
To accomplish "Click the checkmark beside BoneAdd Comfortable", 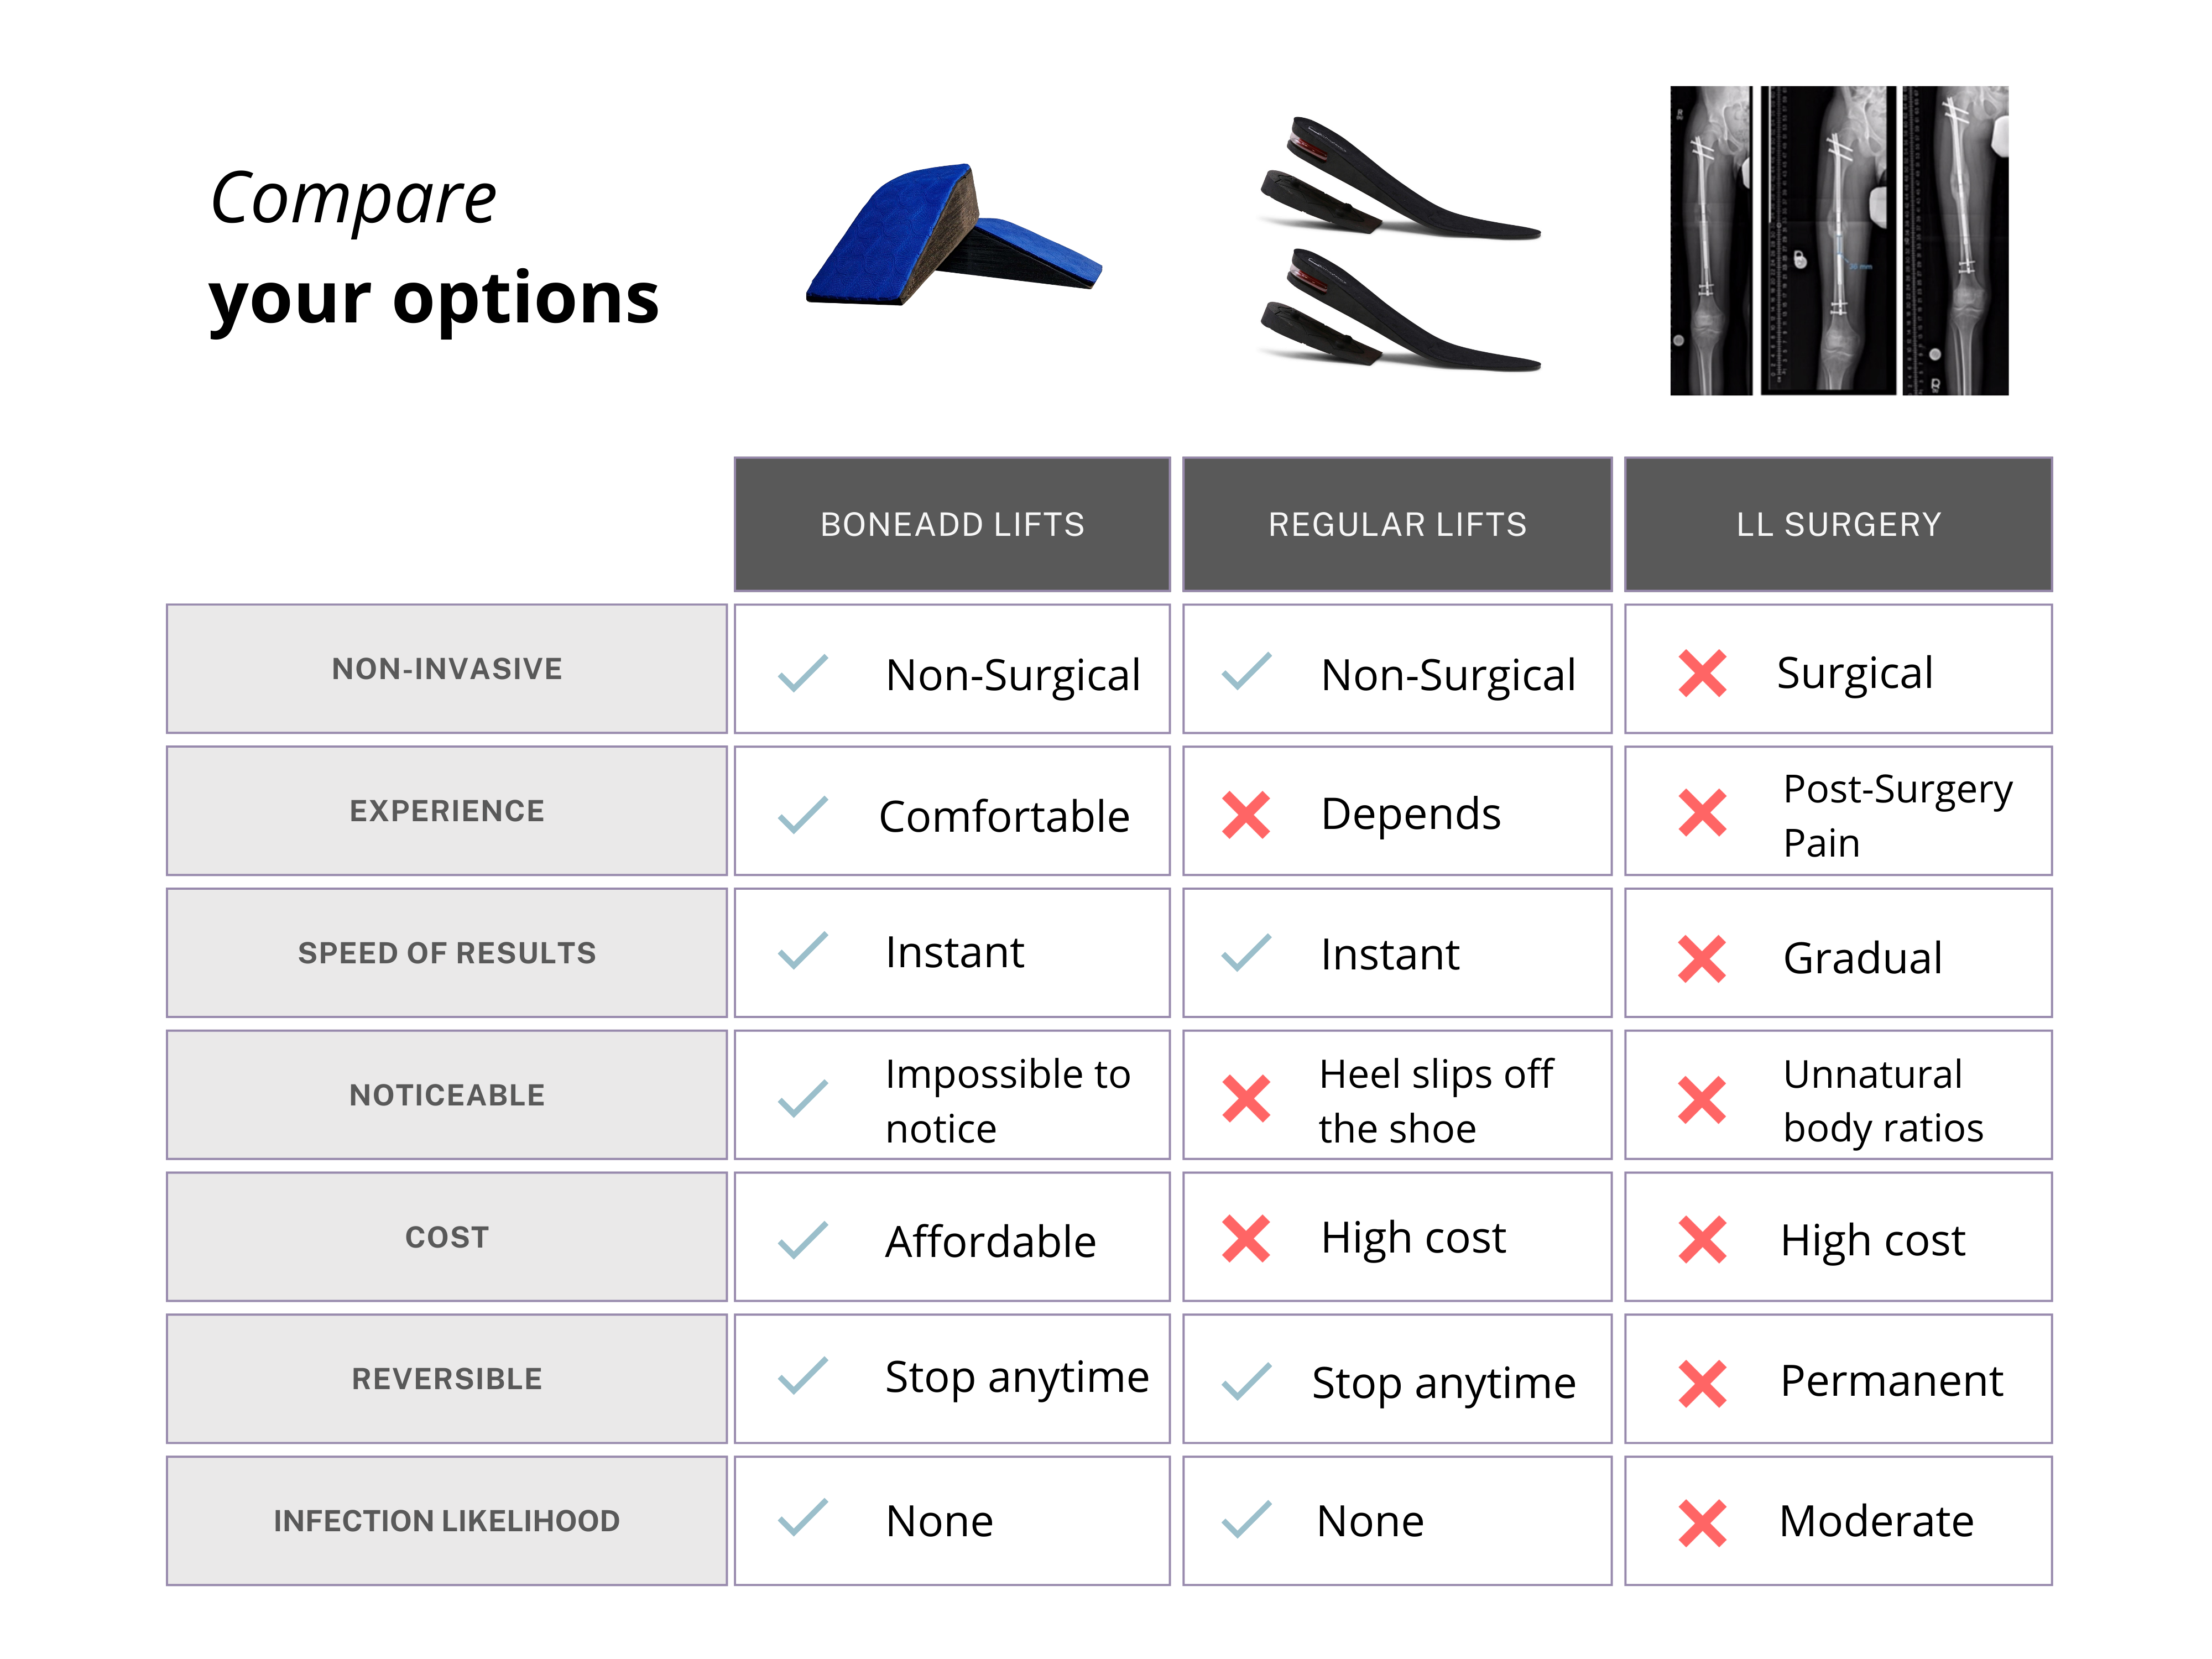I will [803, 814].
